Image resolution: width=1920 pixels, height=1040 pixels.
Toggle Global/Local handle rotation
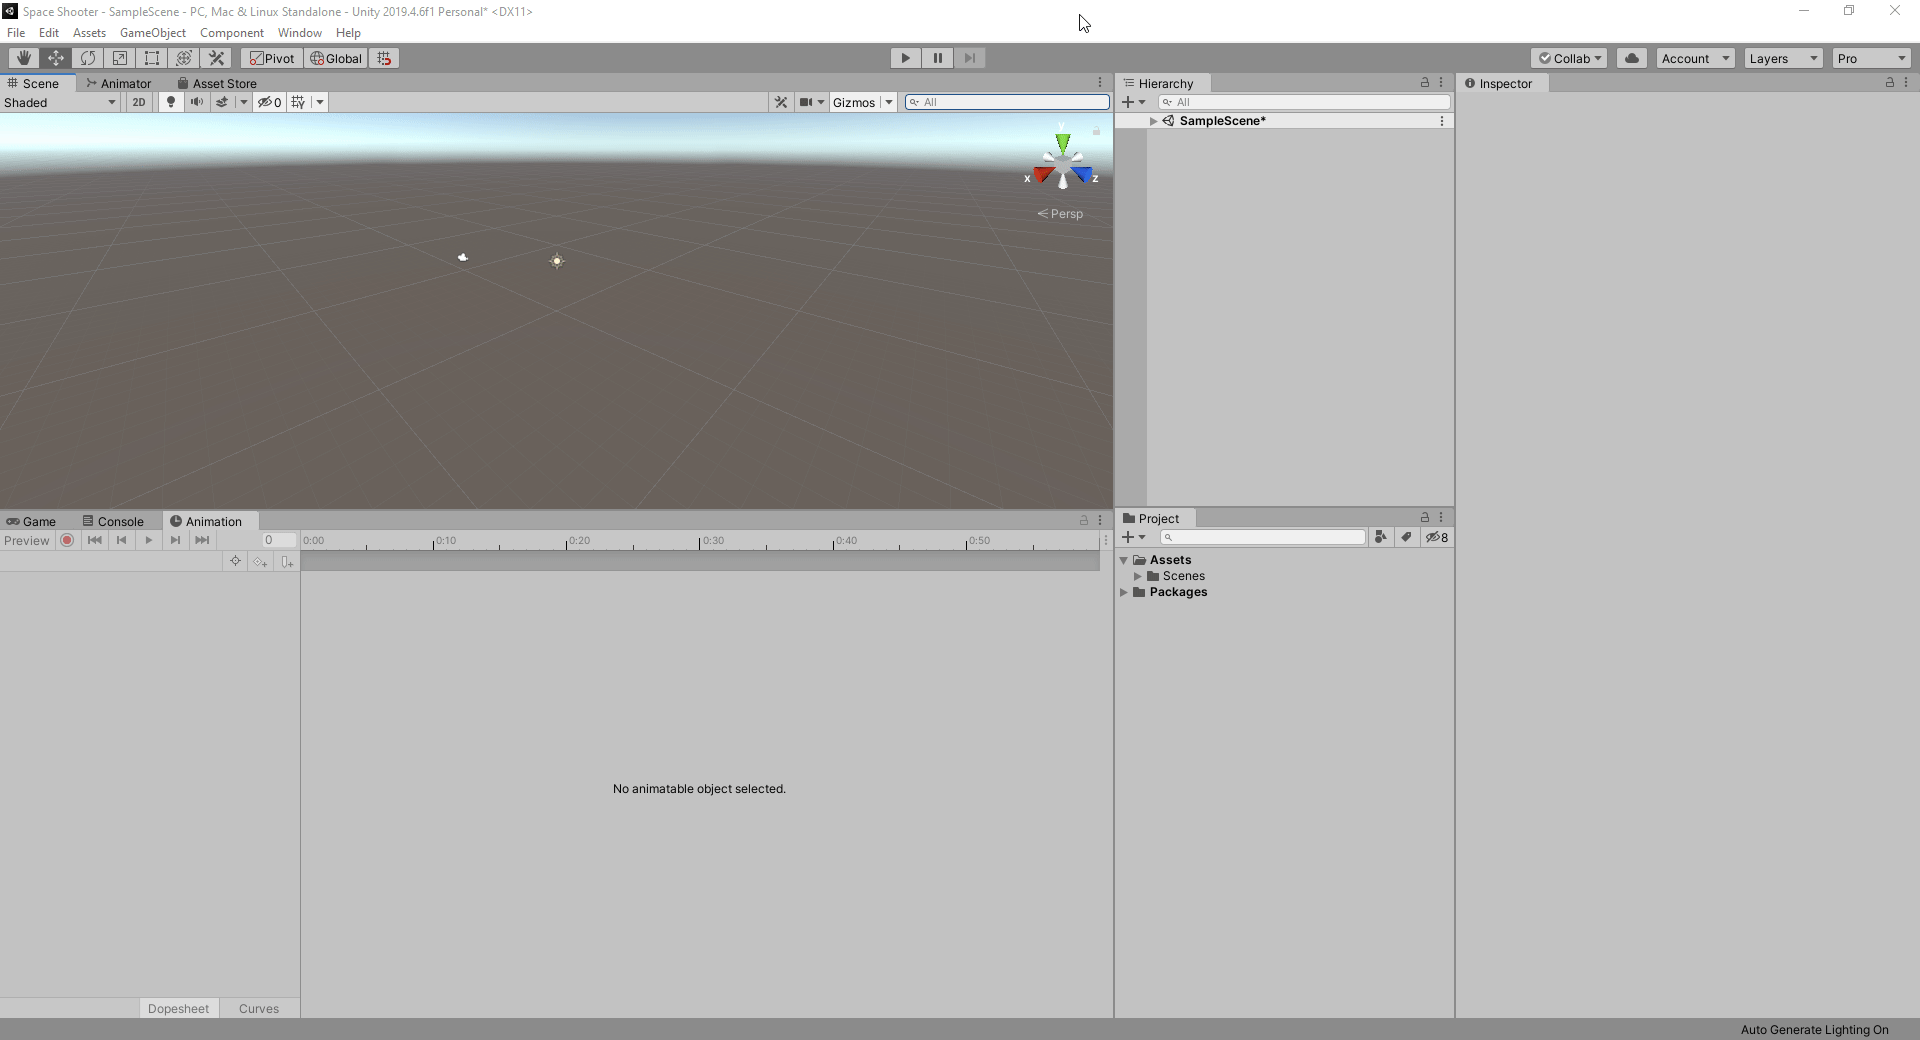(x=336, y=58)
